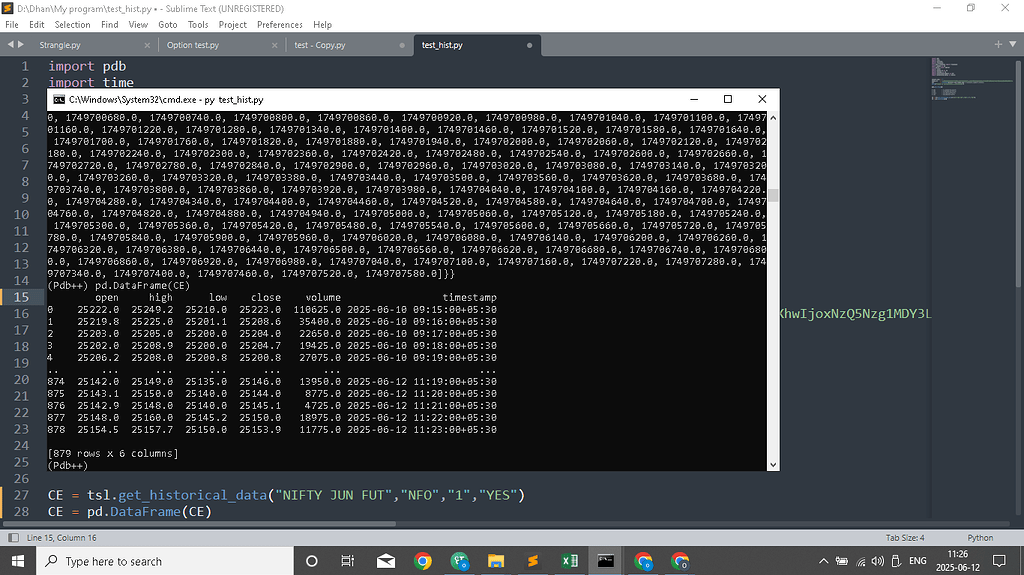Open first Google Chrome taskbar icon
This screenshot has height=575, width=1024.
pyautogui.click(x=423, y=561)
